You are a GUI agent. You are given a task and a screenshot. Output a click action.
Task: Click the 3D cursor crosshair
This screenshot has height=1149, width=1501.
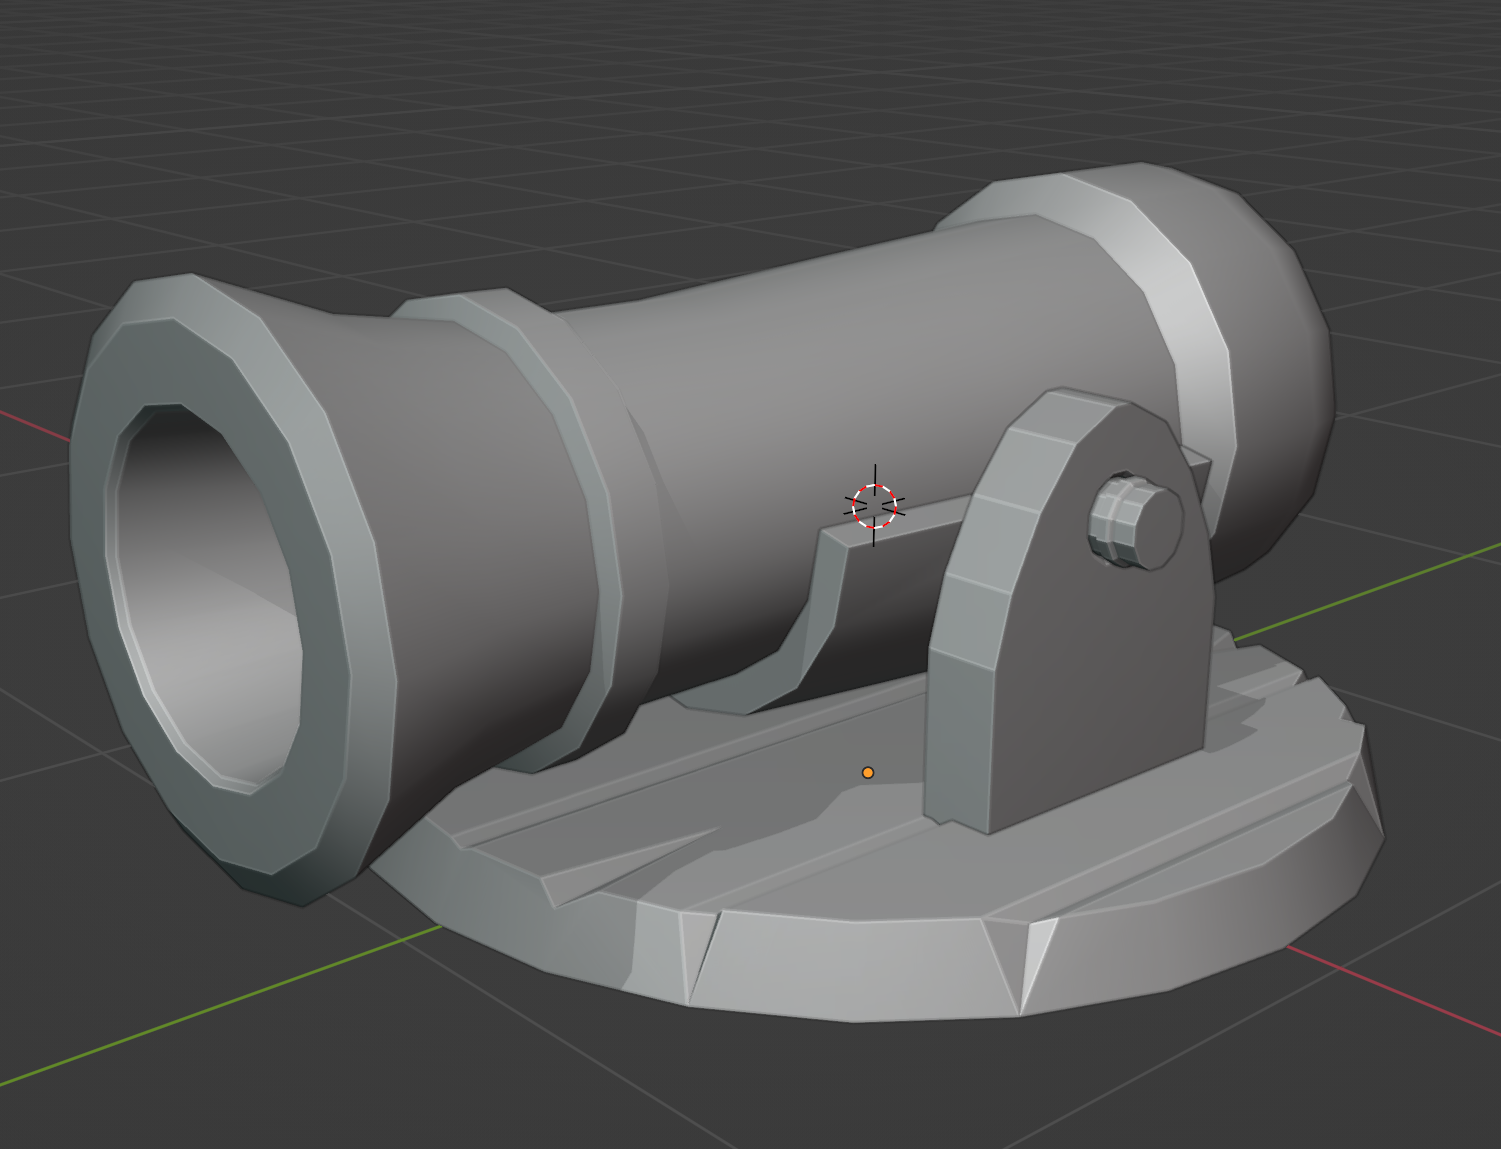click(875, 508)
